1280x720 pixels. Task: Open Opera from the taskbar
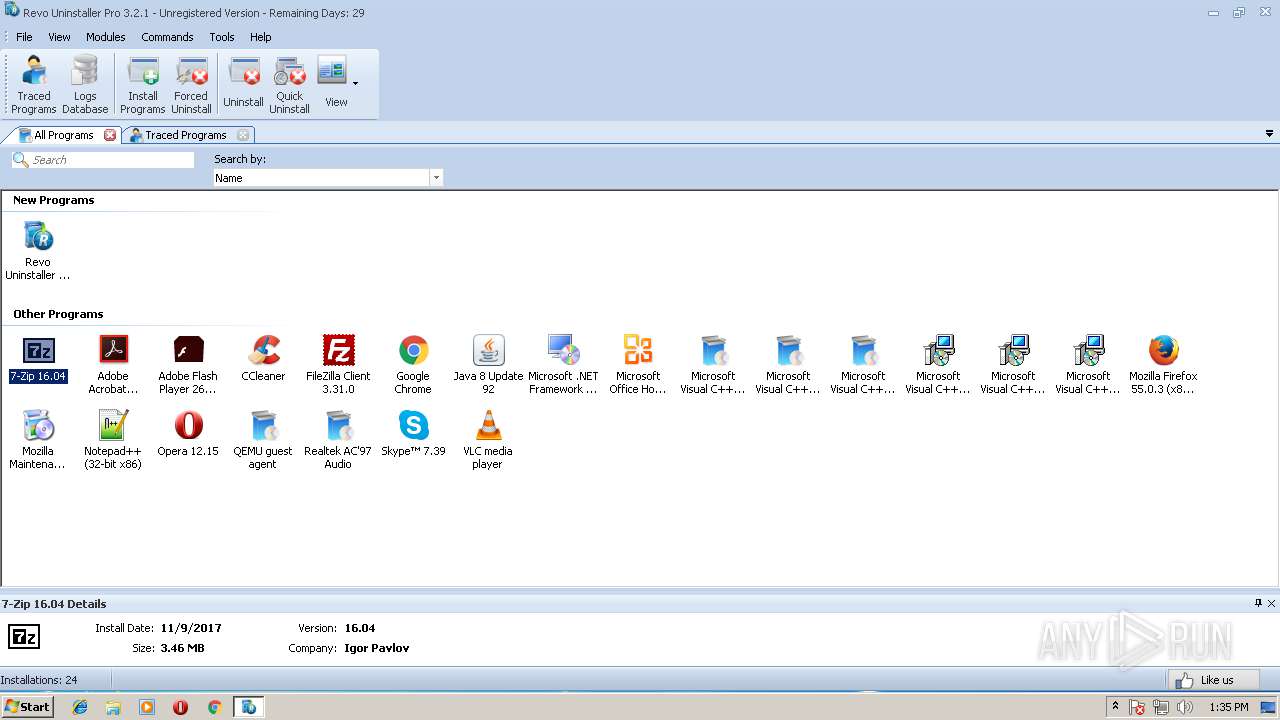point(180,707)
